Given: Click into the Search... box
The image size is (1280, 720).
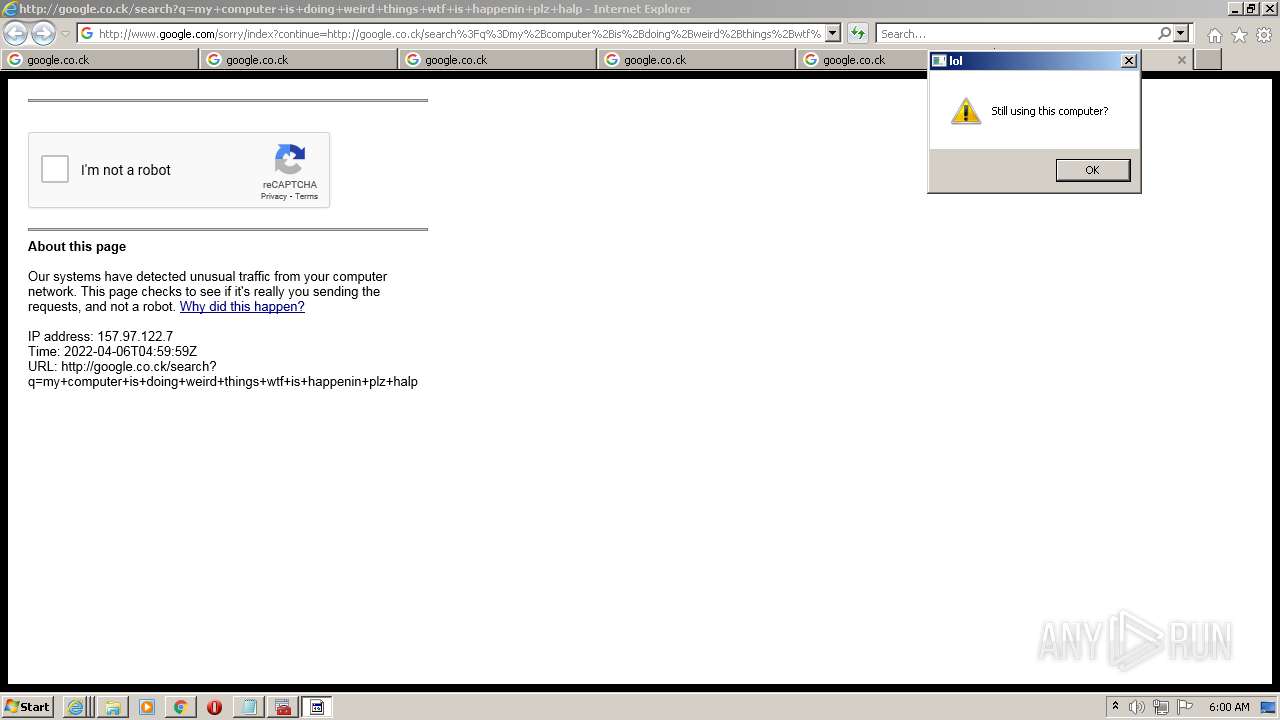Looking at the screenshot, I should click(x=1016, y=34).
